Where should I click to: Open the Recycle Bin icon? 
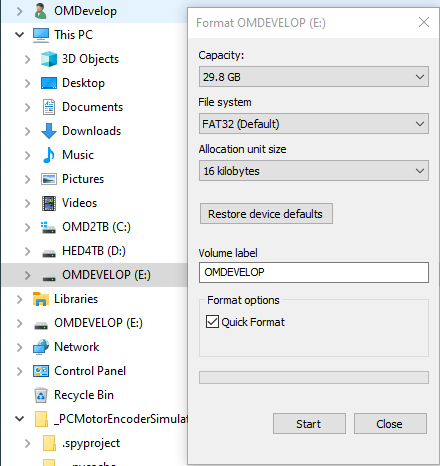click(x=41, y=395)
